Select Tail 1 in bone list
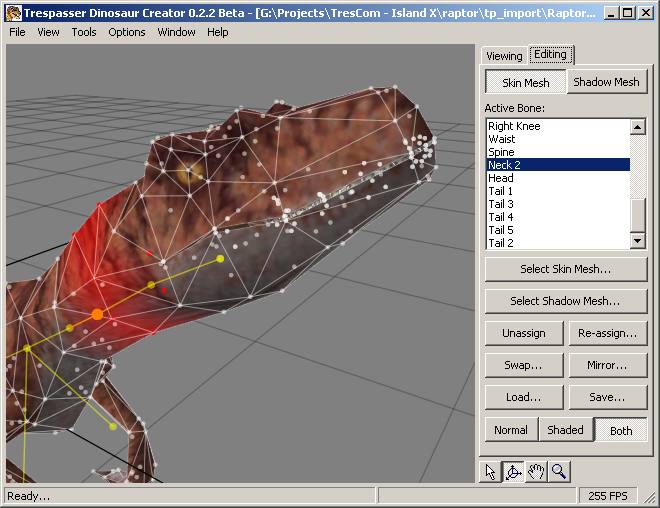This screenshot has height=508, width=660. point(558,191)
